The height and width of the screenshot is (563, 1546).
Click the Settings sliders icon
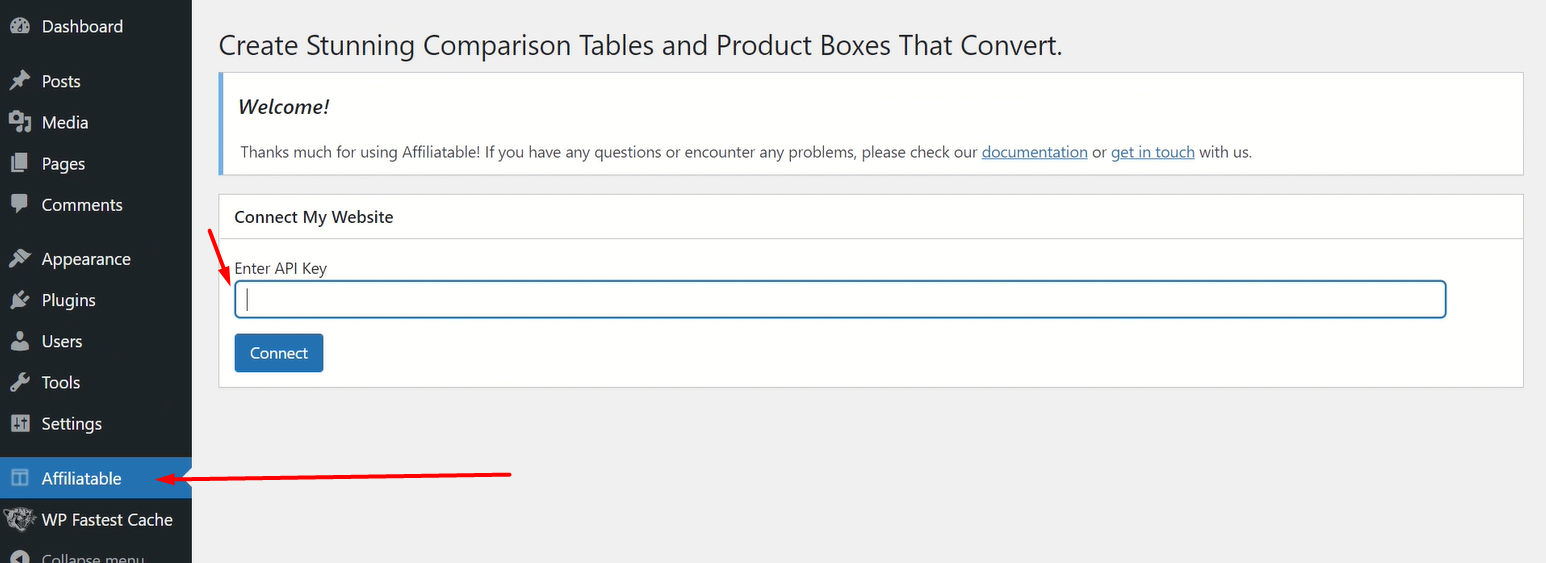tap(19, 423)
